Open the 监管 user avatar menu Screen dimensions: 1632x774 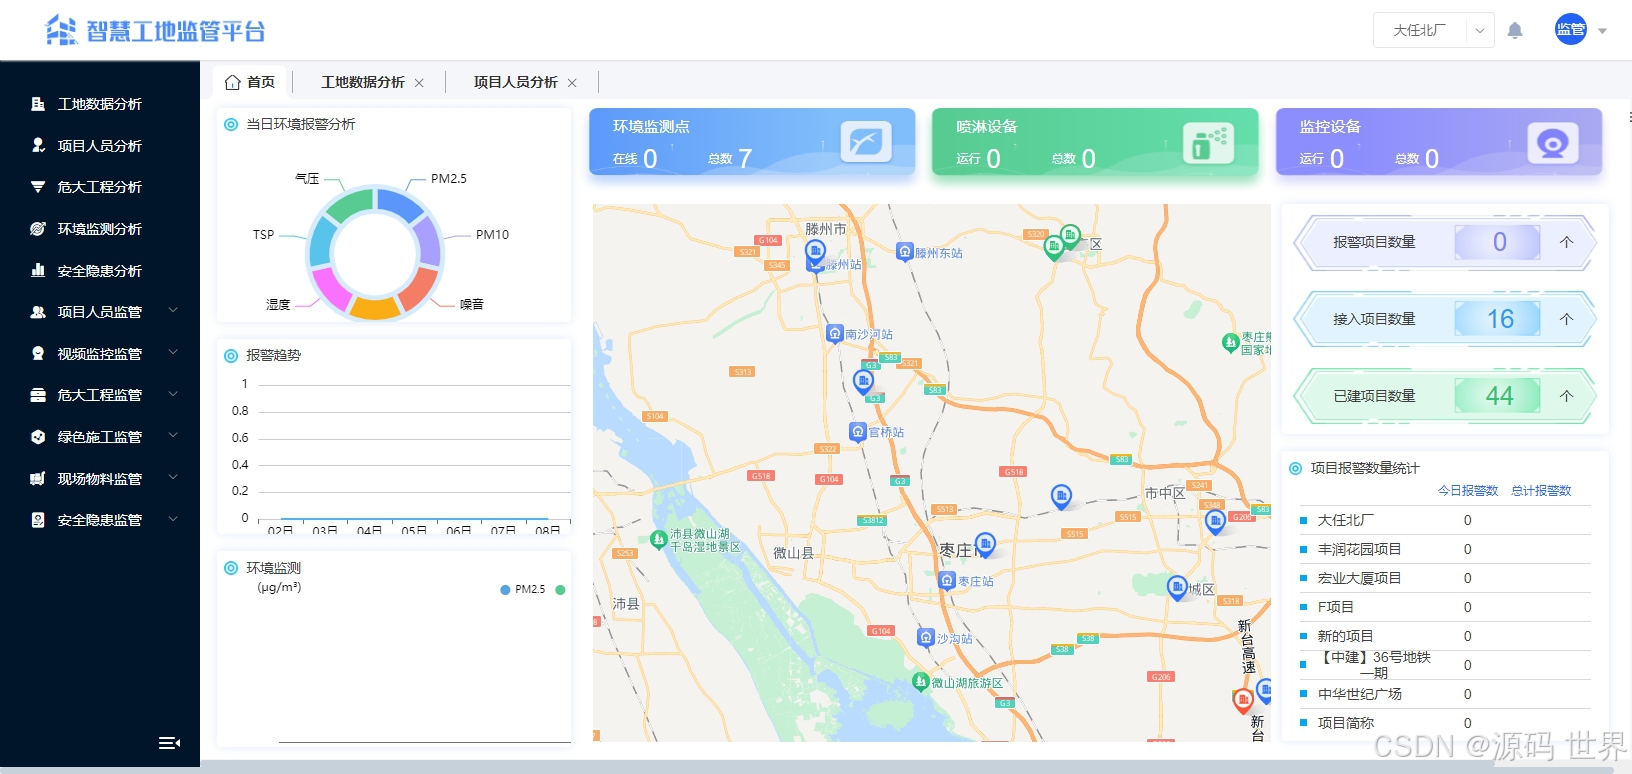tap(1571, 29)
